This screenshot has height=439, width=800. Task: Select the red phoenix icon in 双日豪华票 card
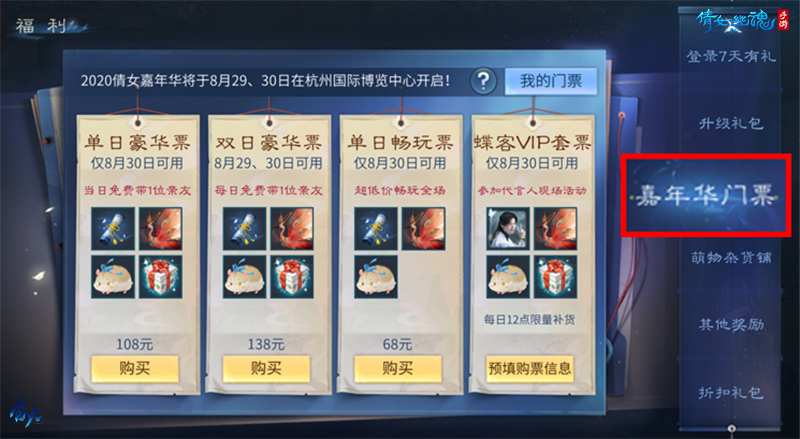coord(292,229)
